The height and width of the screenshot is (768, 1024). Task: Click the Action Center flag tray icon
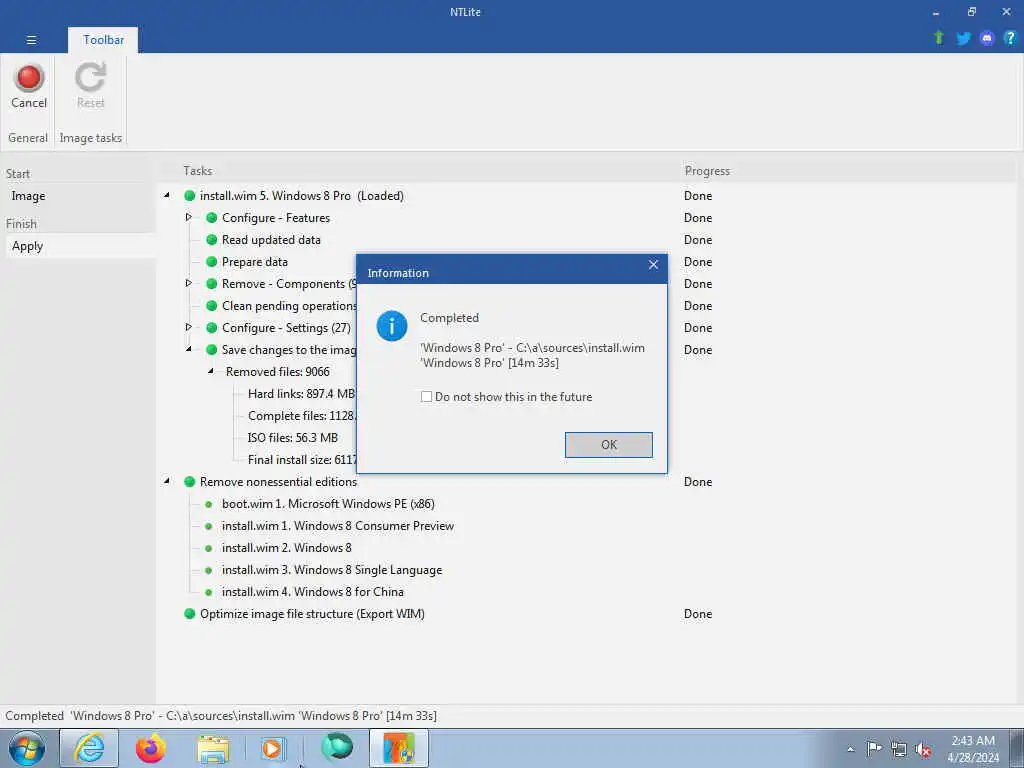click(x=874, y=748)
